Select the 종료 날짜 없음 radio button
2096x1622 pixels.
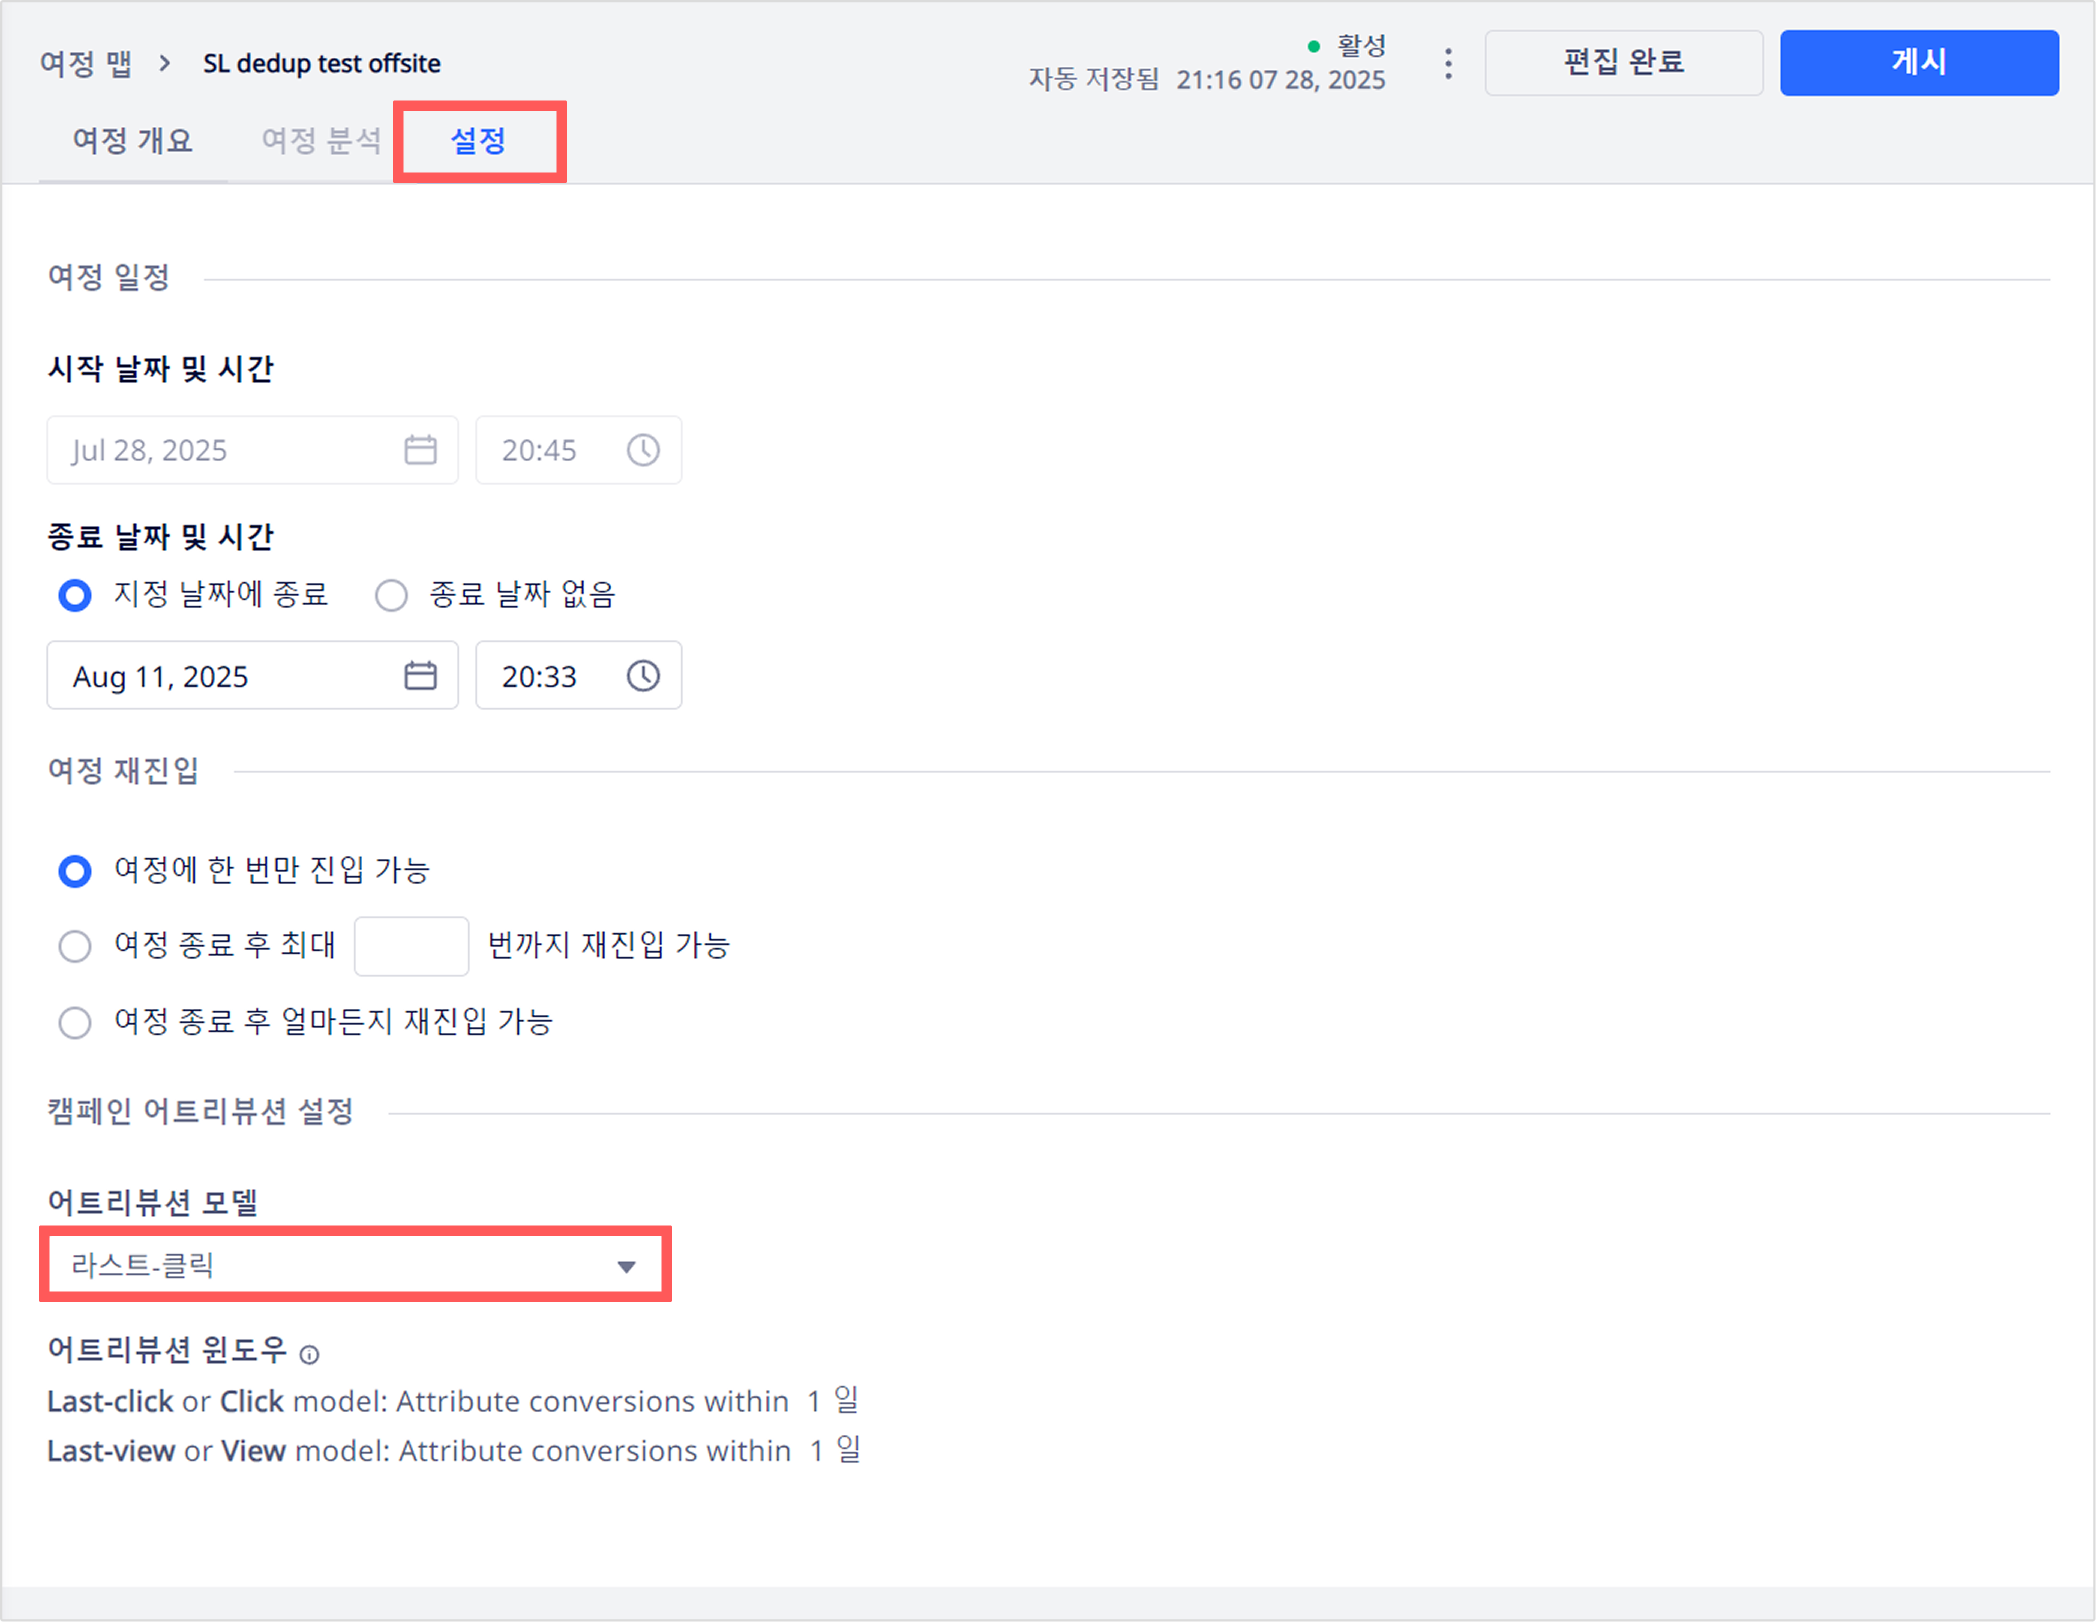tap(391, 596)
